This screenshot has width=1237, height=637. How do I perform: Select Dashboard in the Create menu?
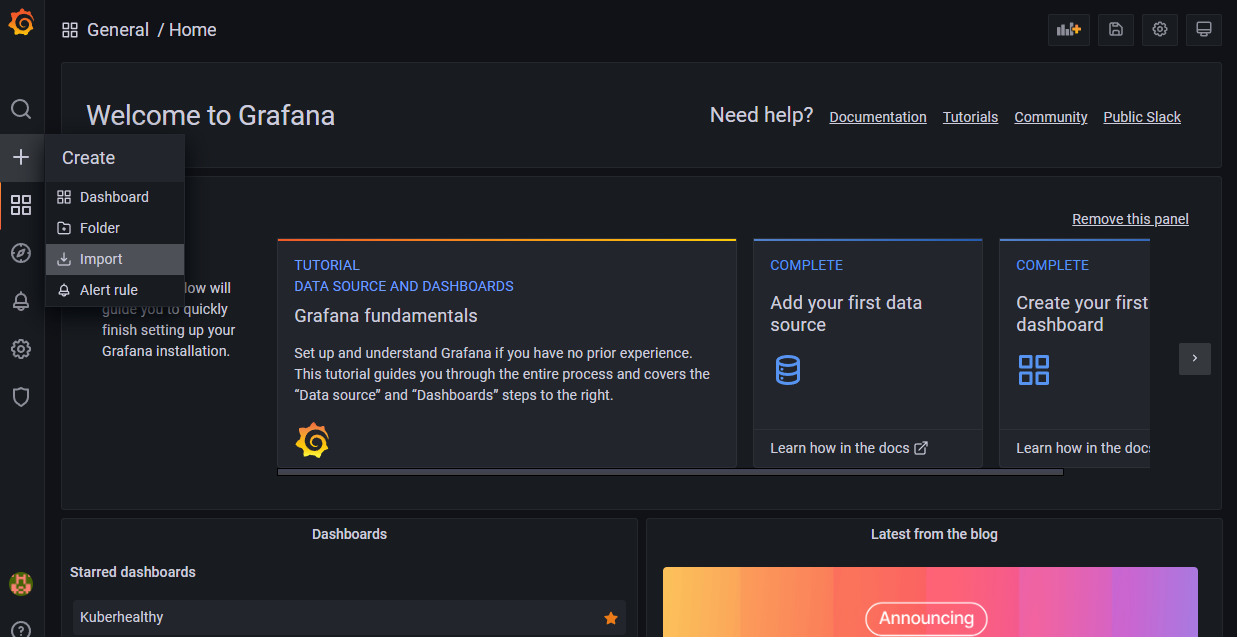pos(115,197)
